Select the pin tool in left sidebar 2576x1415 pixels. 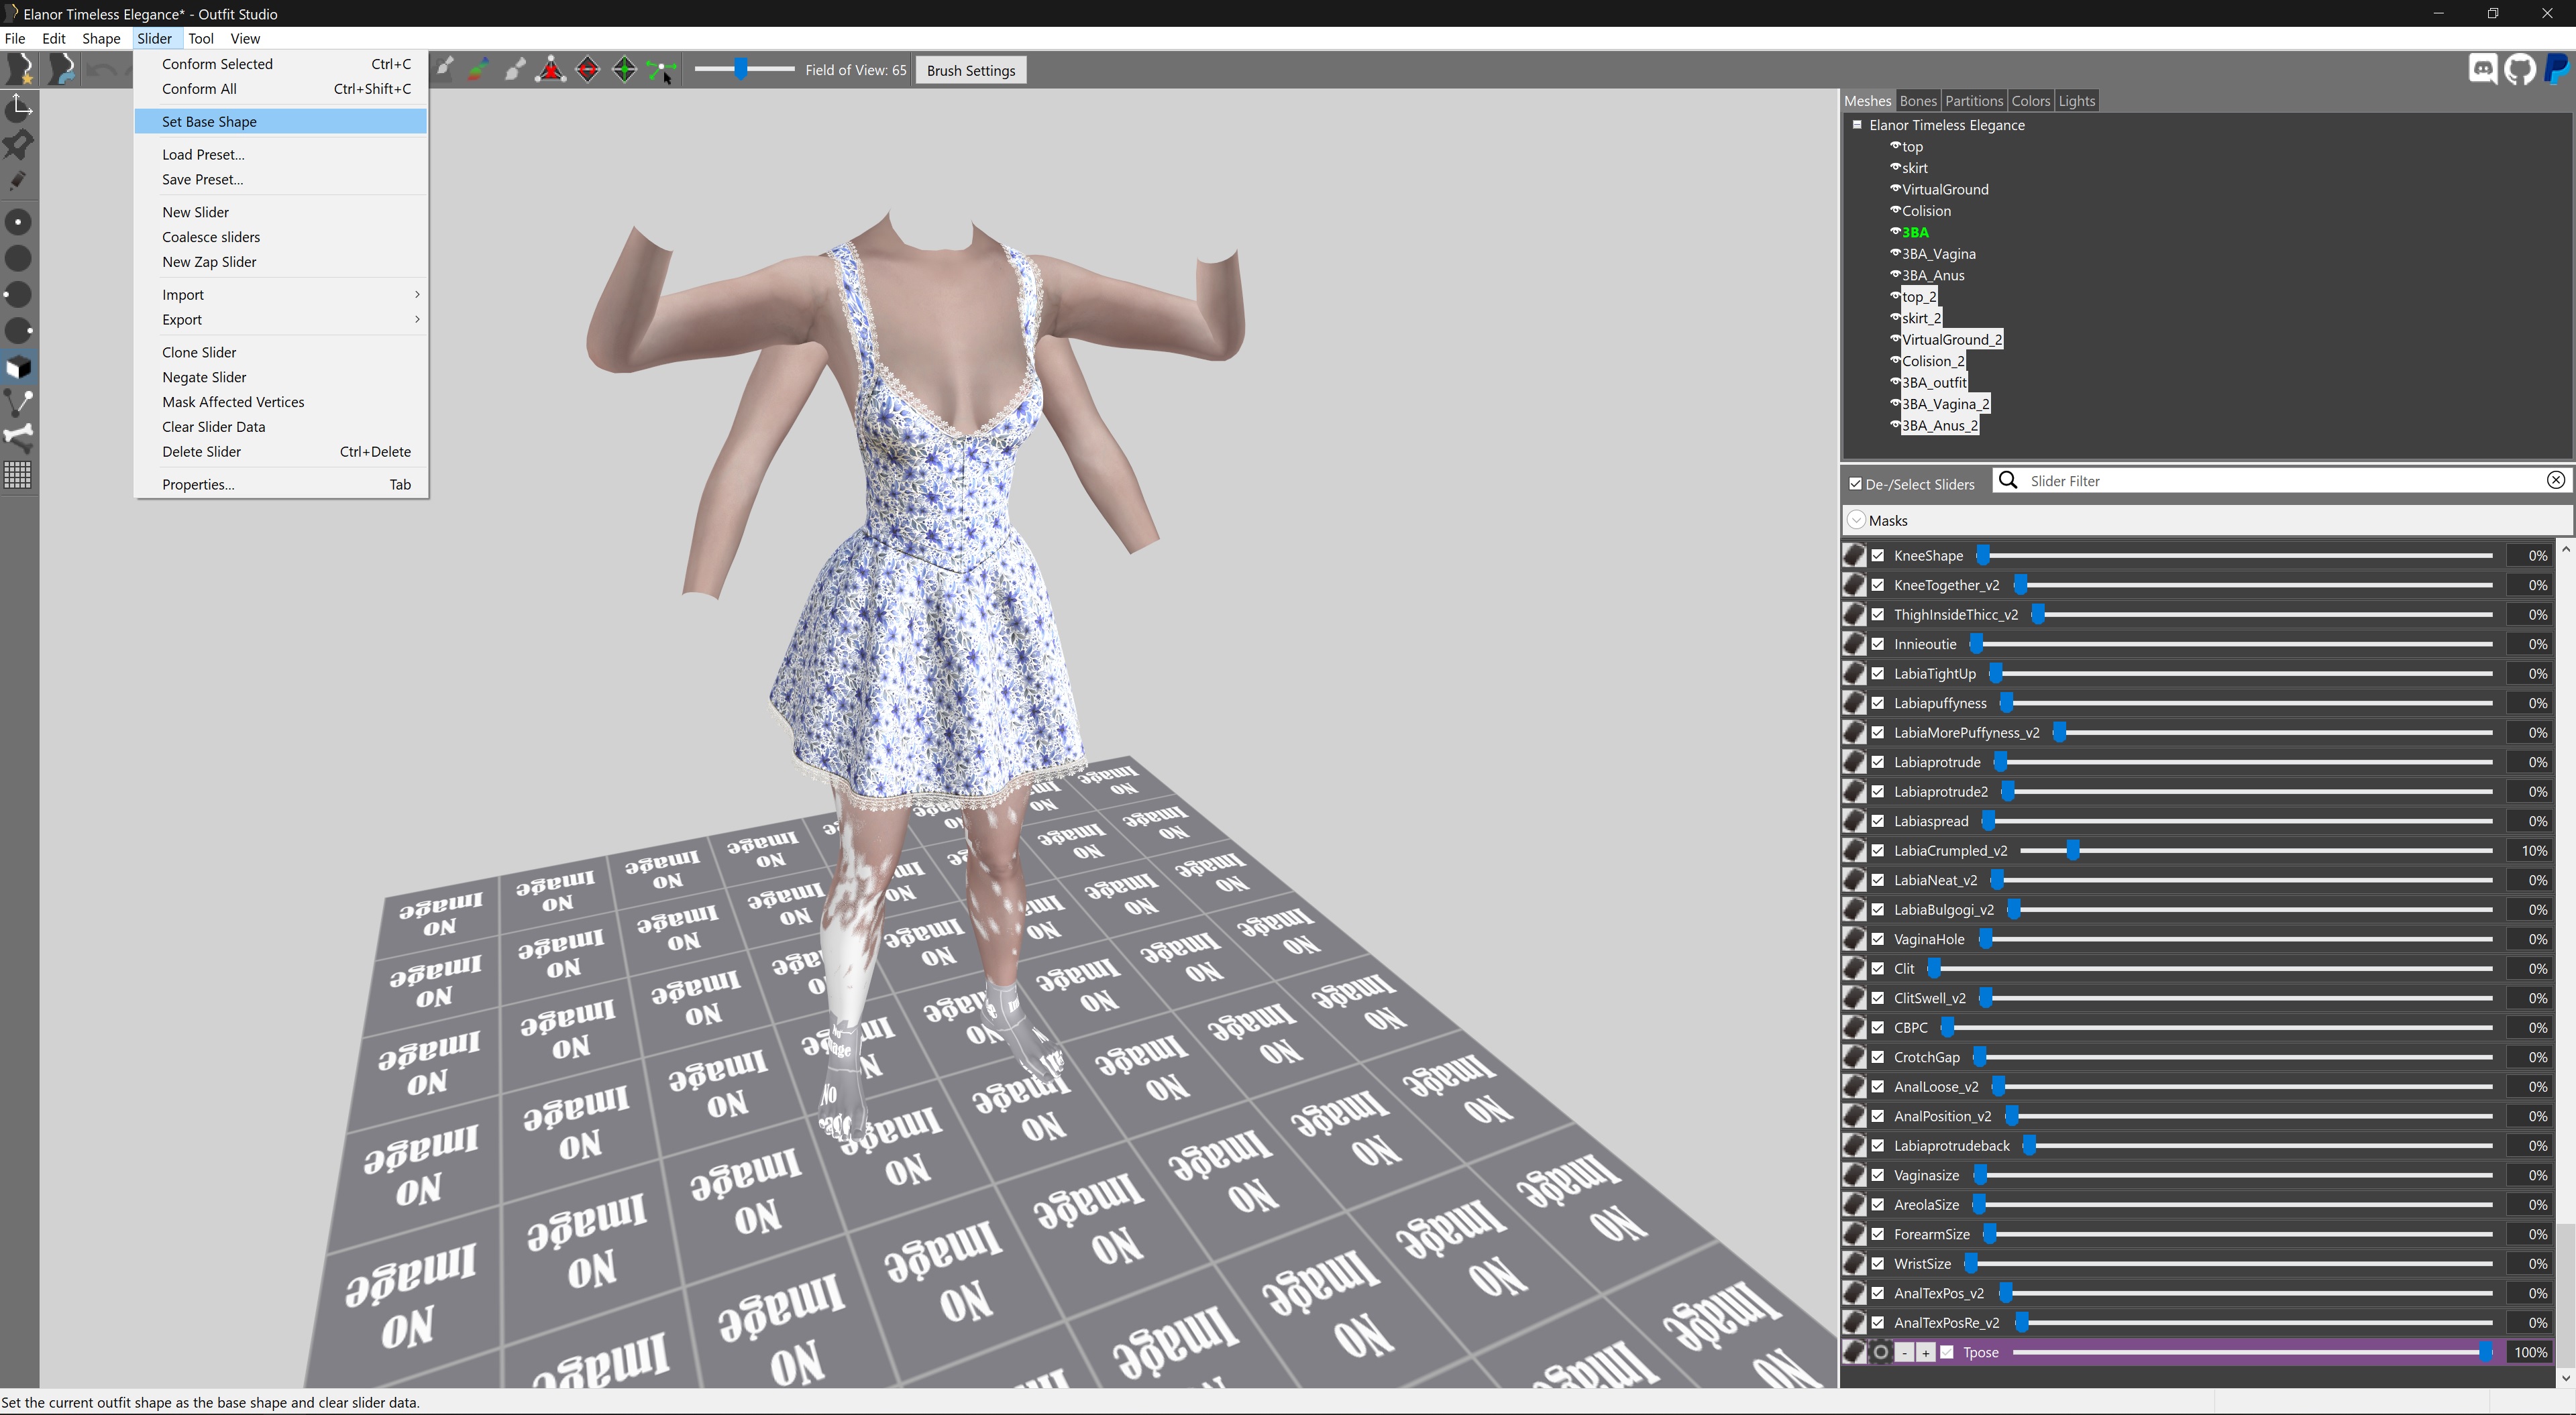pyautogui.click(x=18, y=145)
